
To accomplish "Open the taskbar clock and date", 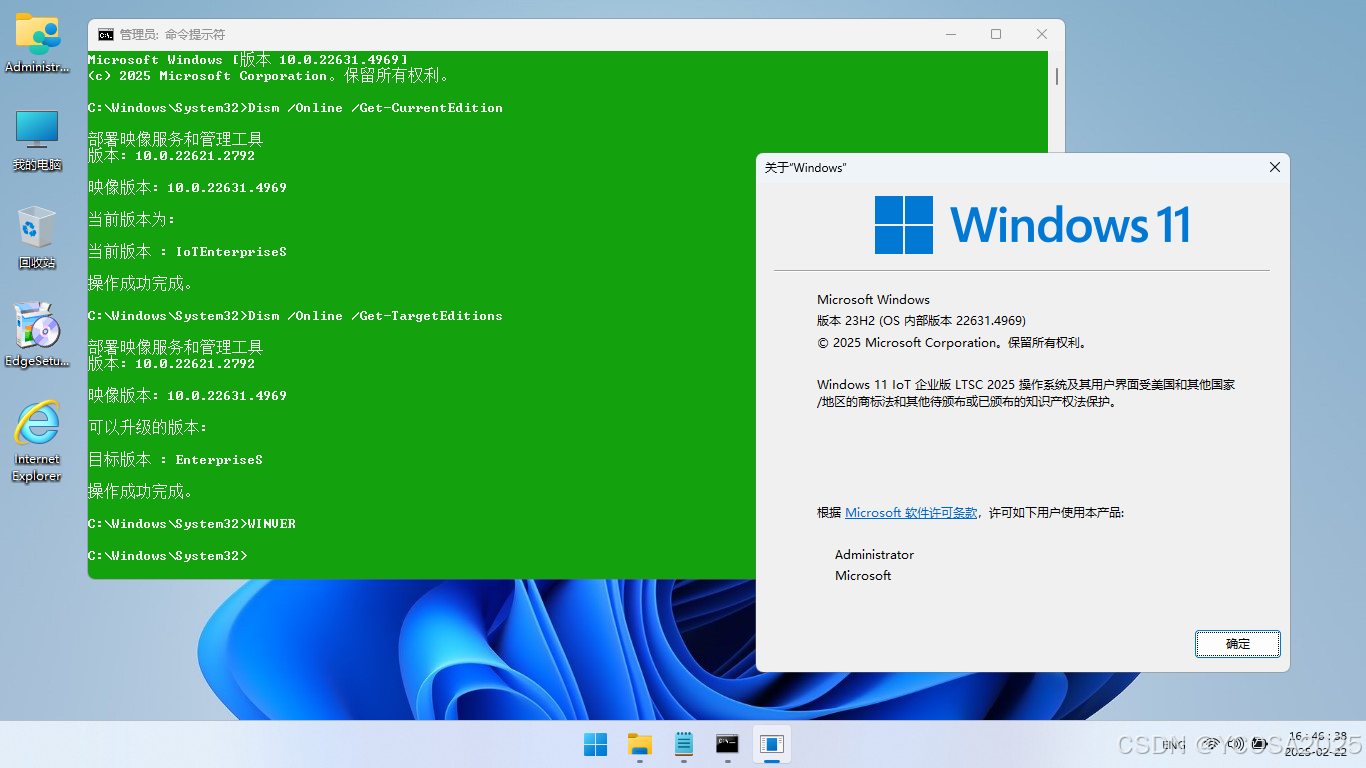I will (1316, 743).
